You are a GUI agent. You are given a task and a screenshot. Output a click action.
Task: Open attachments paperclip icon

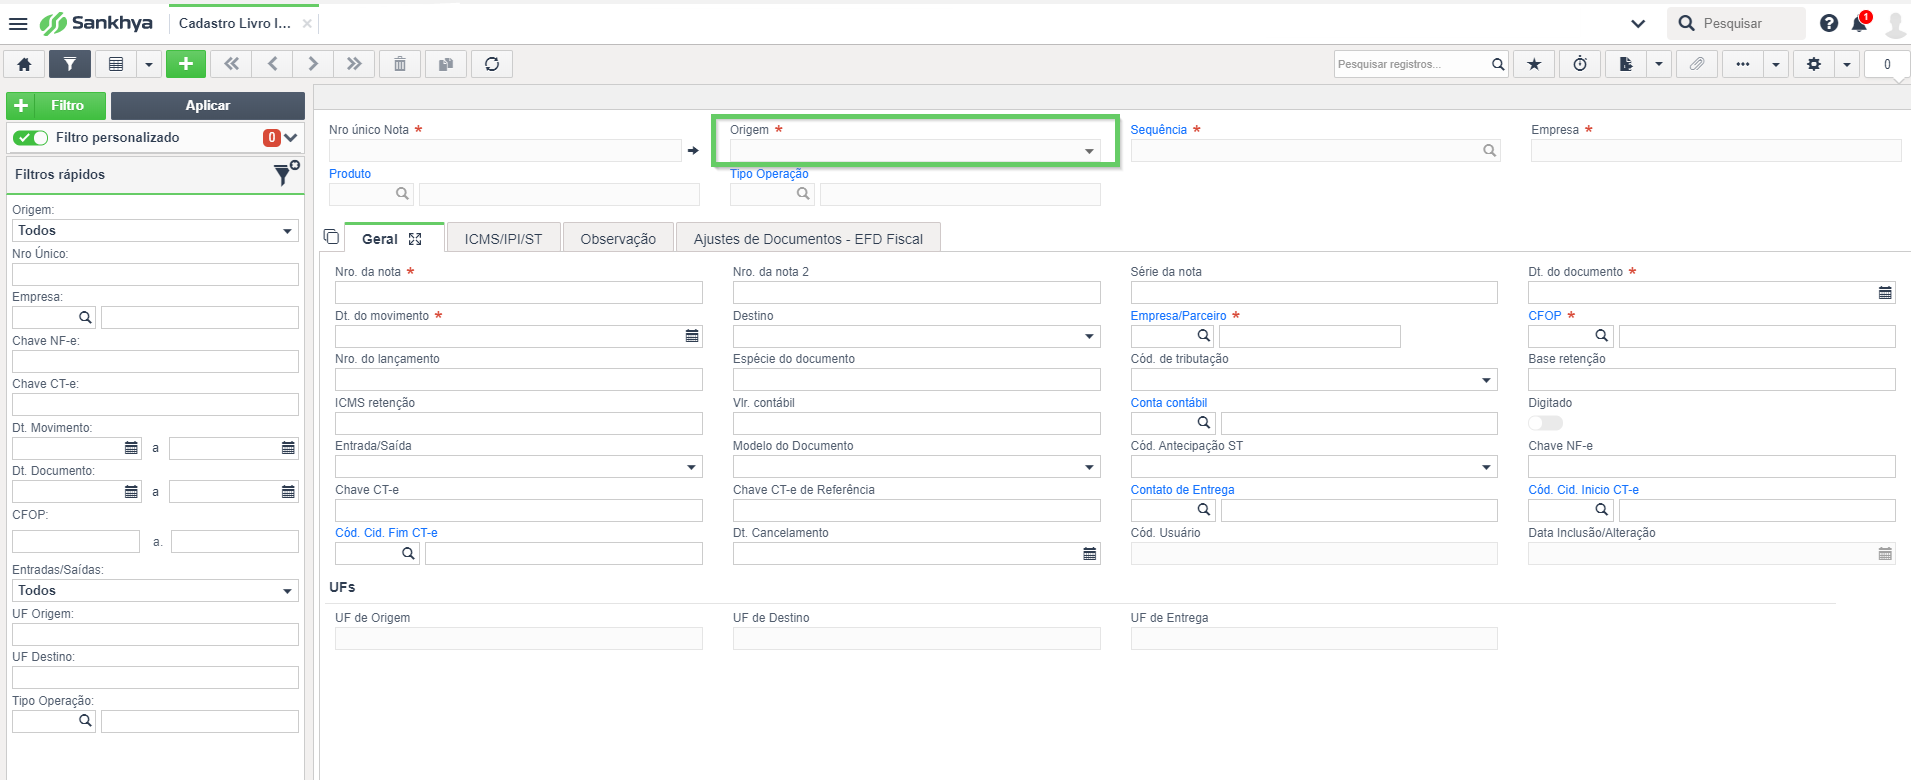point(1697,64)
